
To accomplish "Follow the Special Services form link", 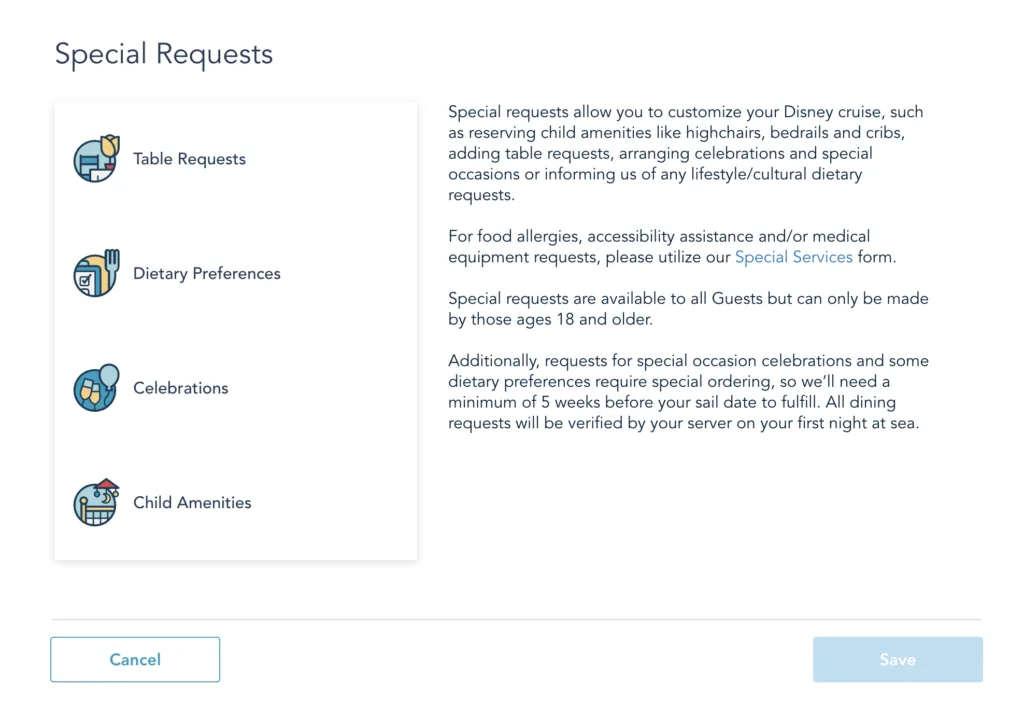I will click(793, 257).
